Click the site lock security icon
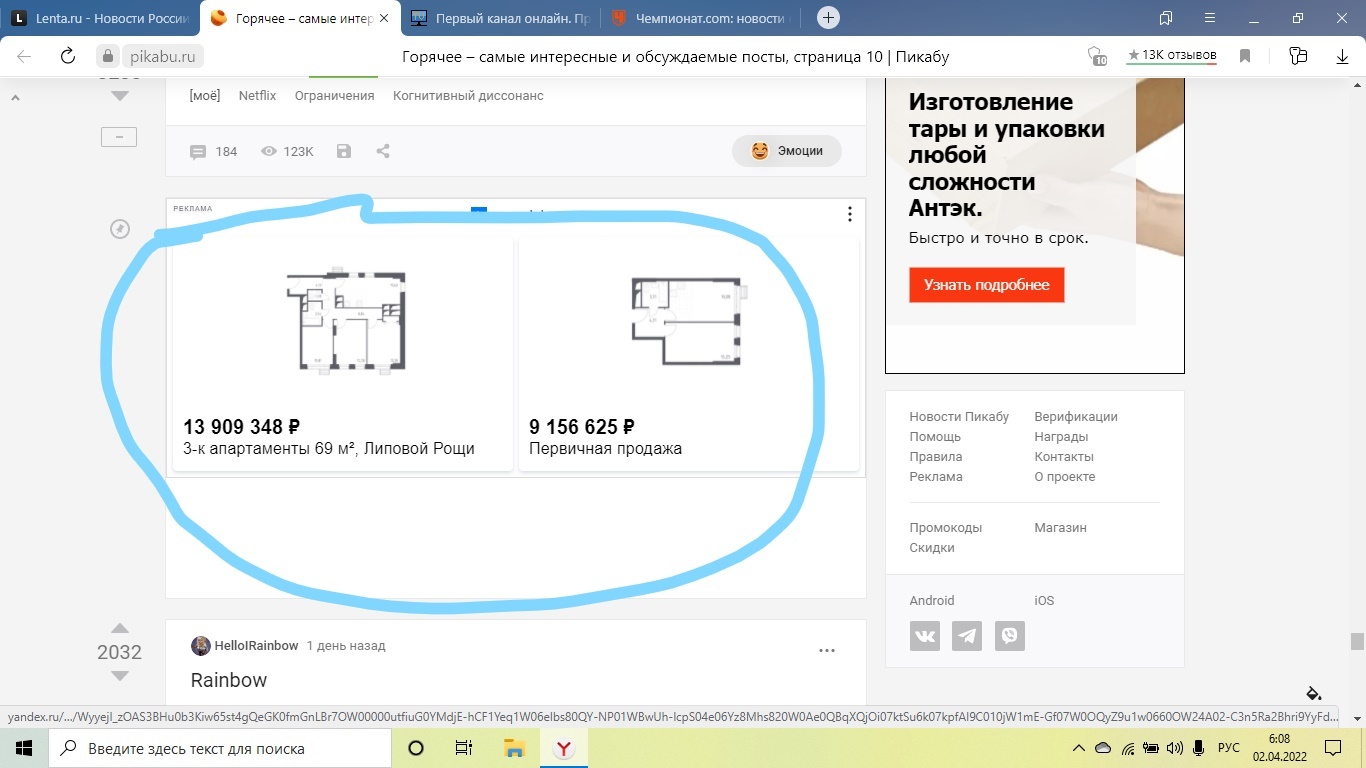The width and height of the screenshot is (1366, 768). click(107, 56)
